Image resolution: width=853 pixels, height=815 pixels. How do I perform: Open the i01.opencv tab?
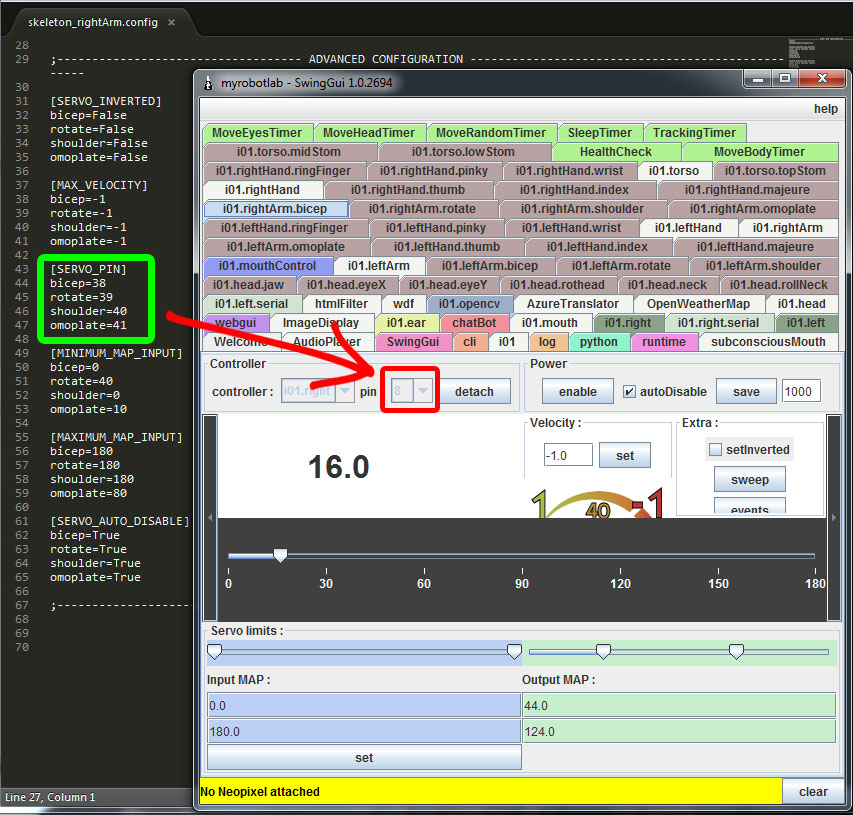tap(469, 304)
